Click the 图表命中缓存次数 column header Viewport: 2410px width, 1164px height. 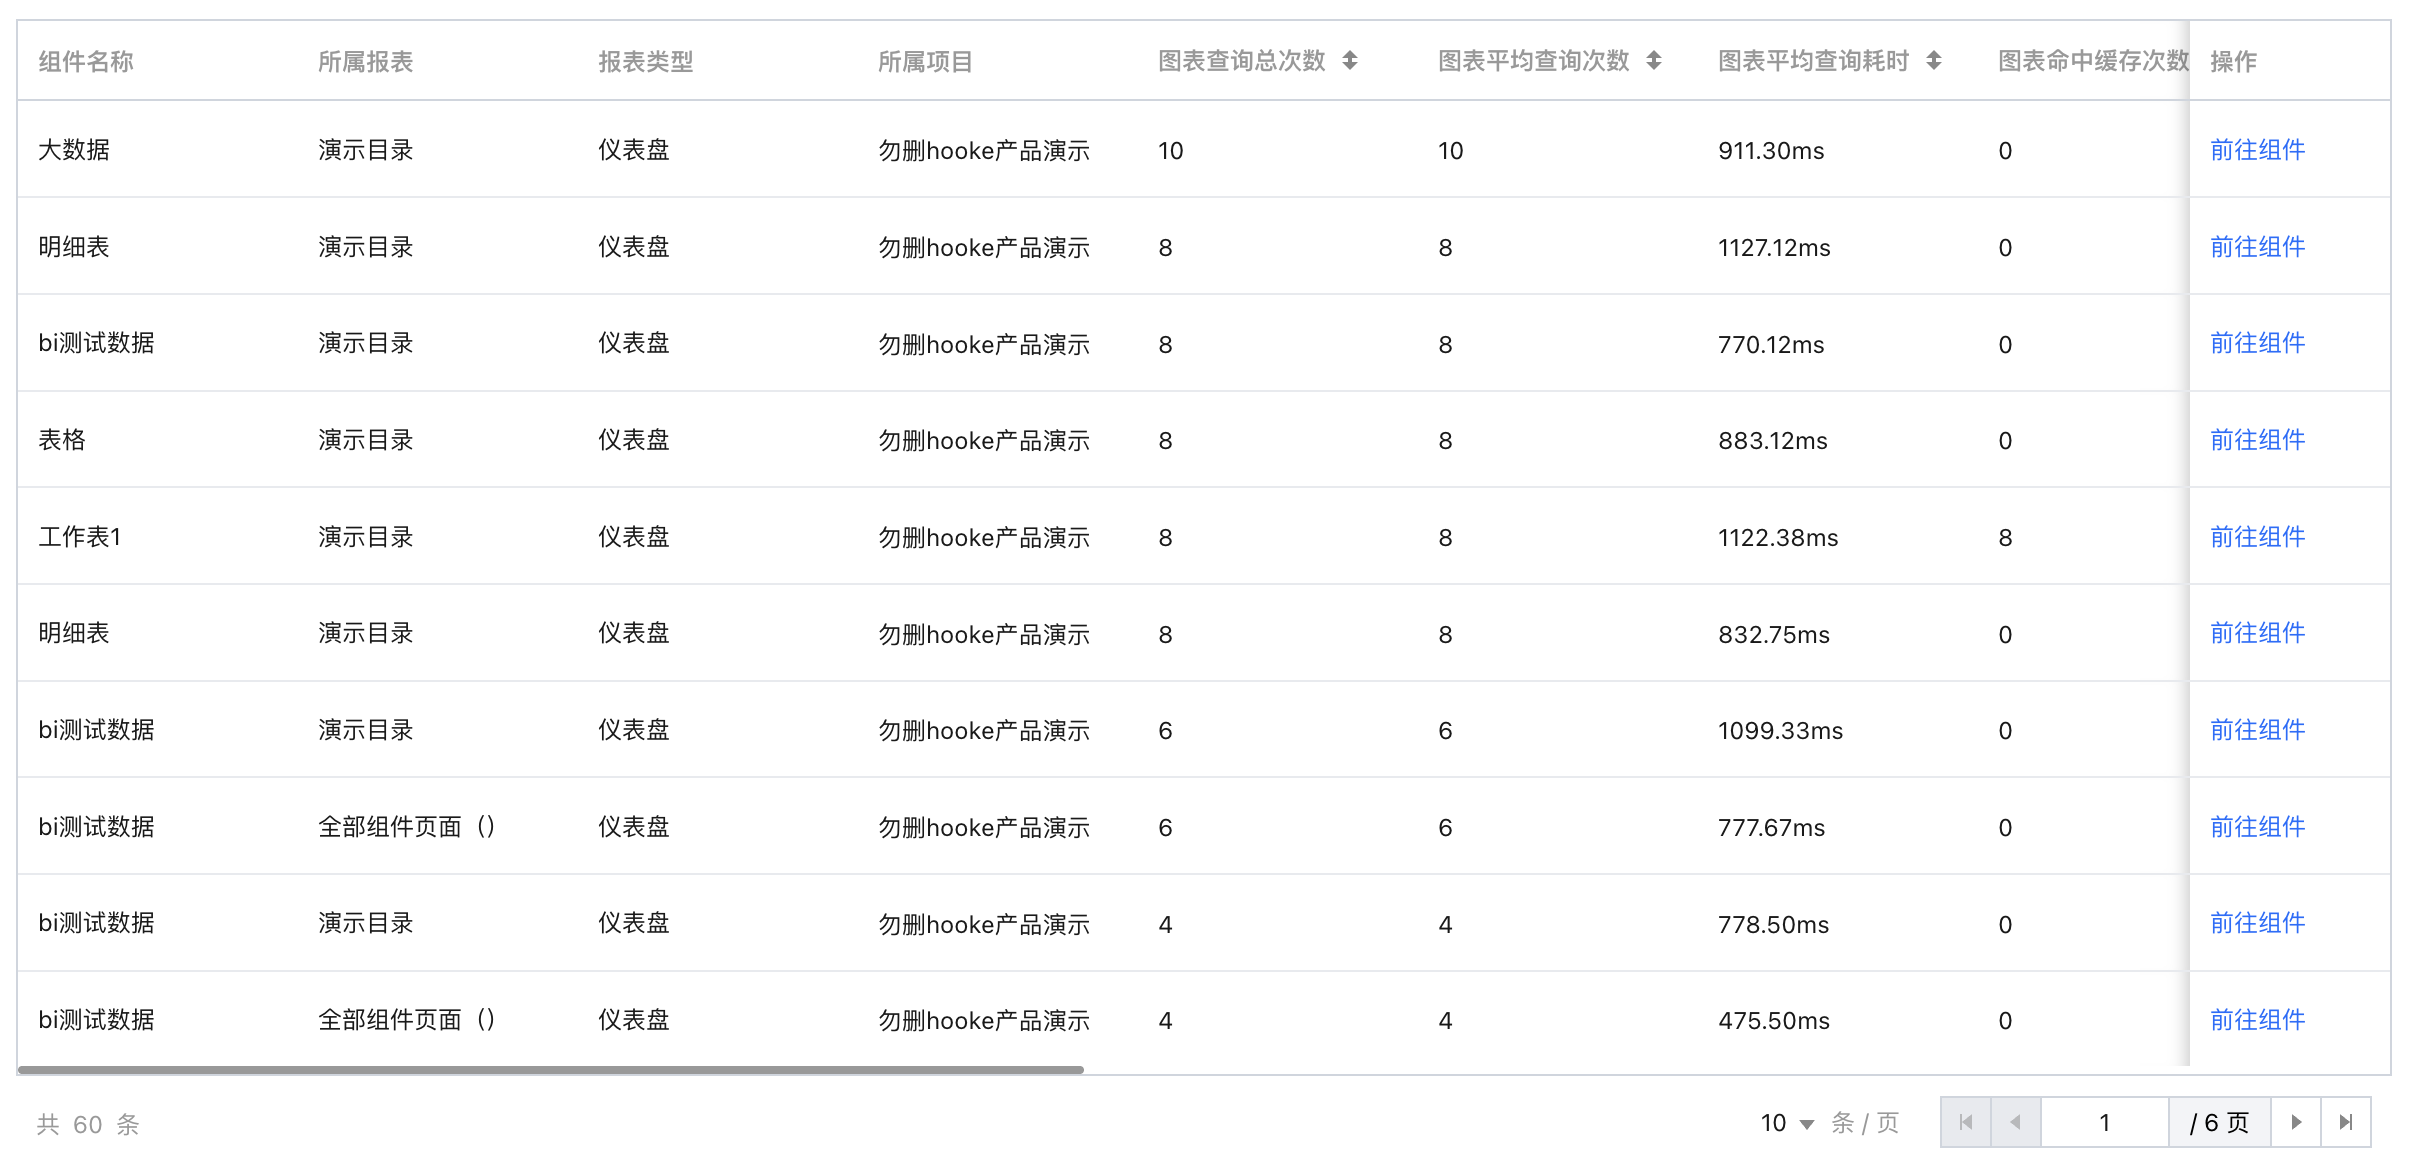2092,61
